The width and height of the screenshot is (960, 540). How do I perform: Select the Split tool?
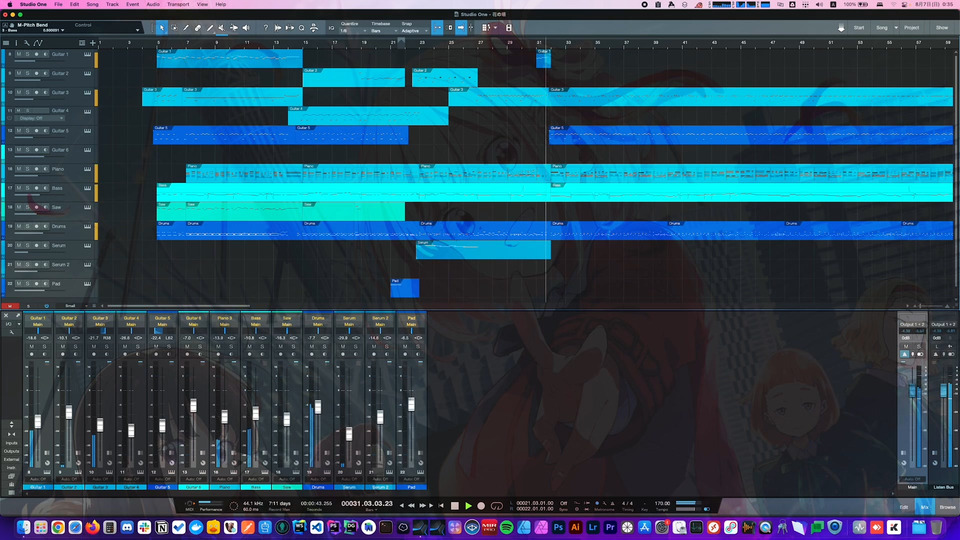186,28
